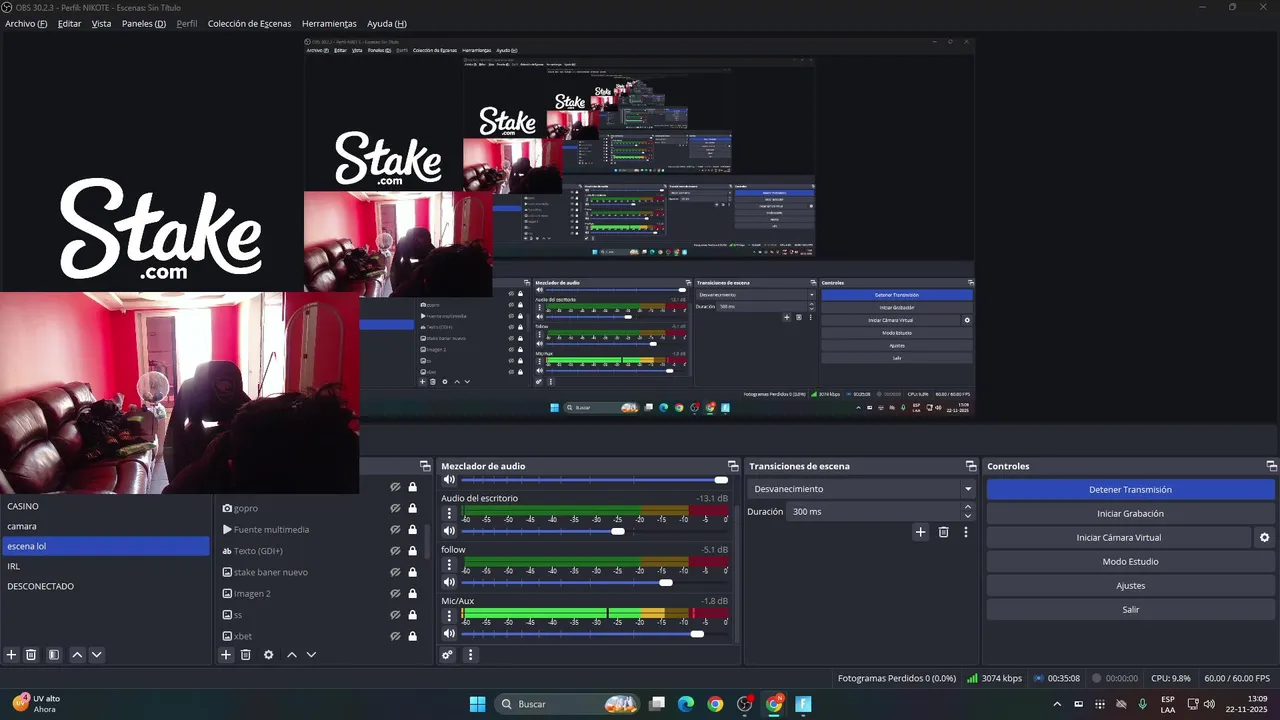Mute the Mic/Aux audio channel
The width and height of the screenshot is (1280, 720).
click(450, 633)
